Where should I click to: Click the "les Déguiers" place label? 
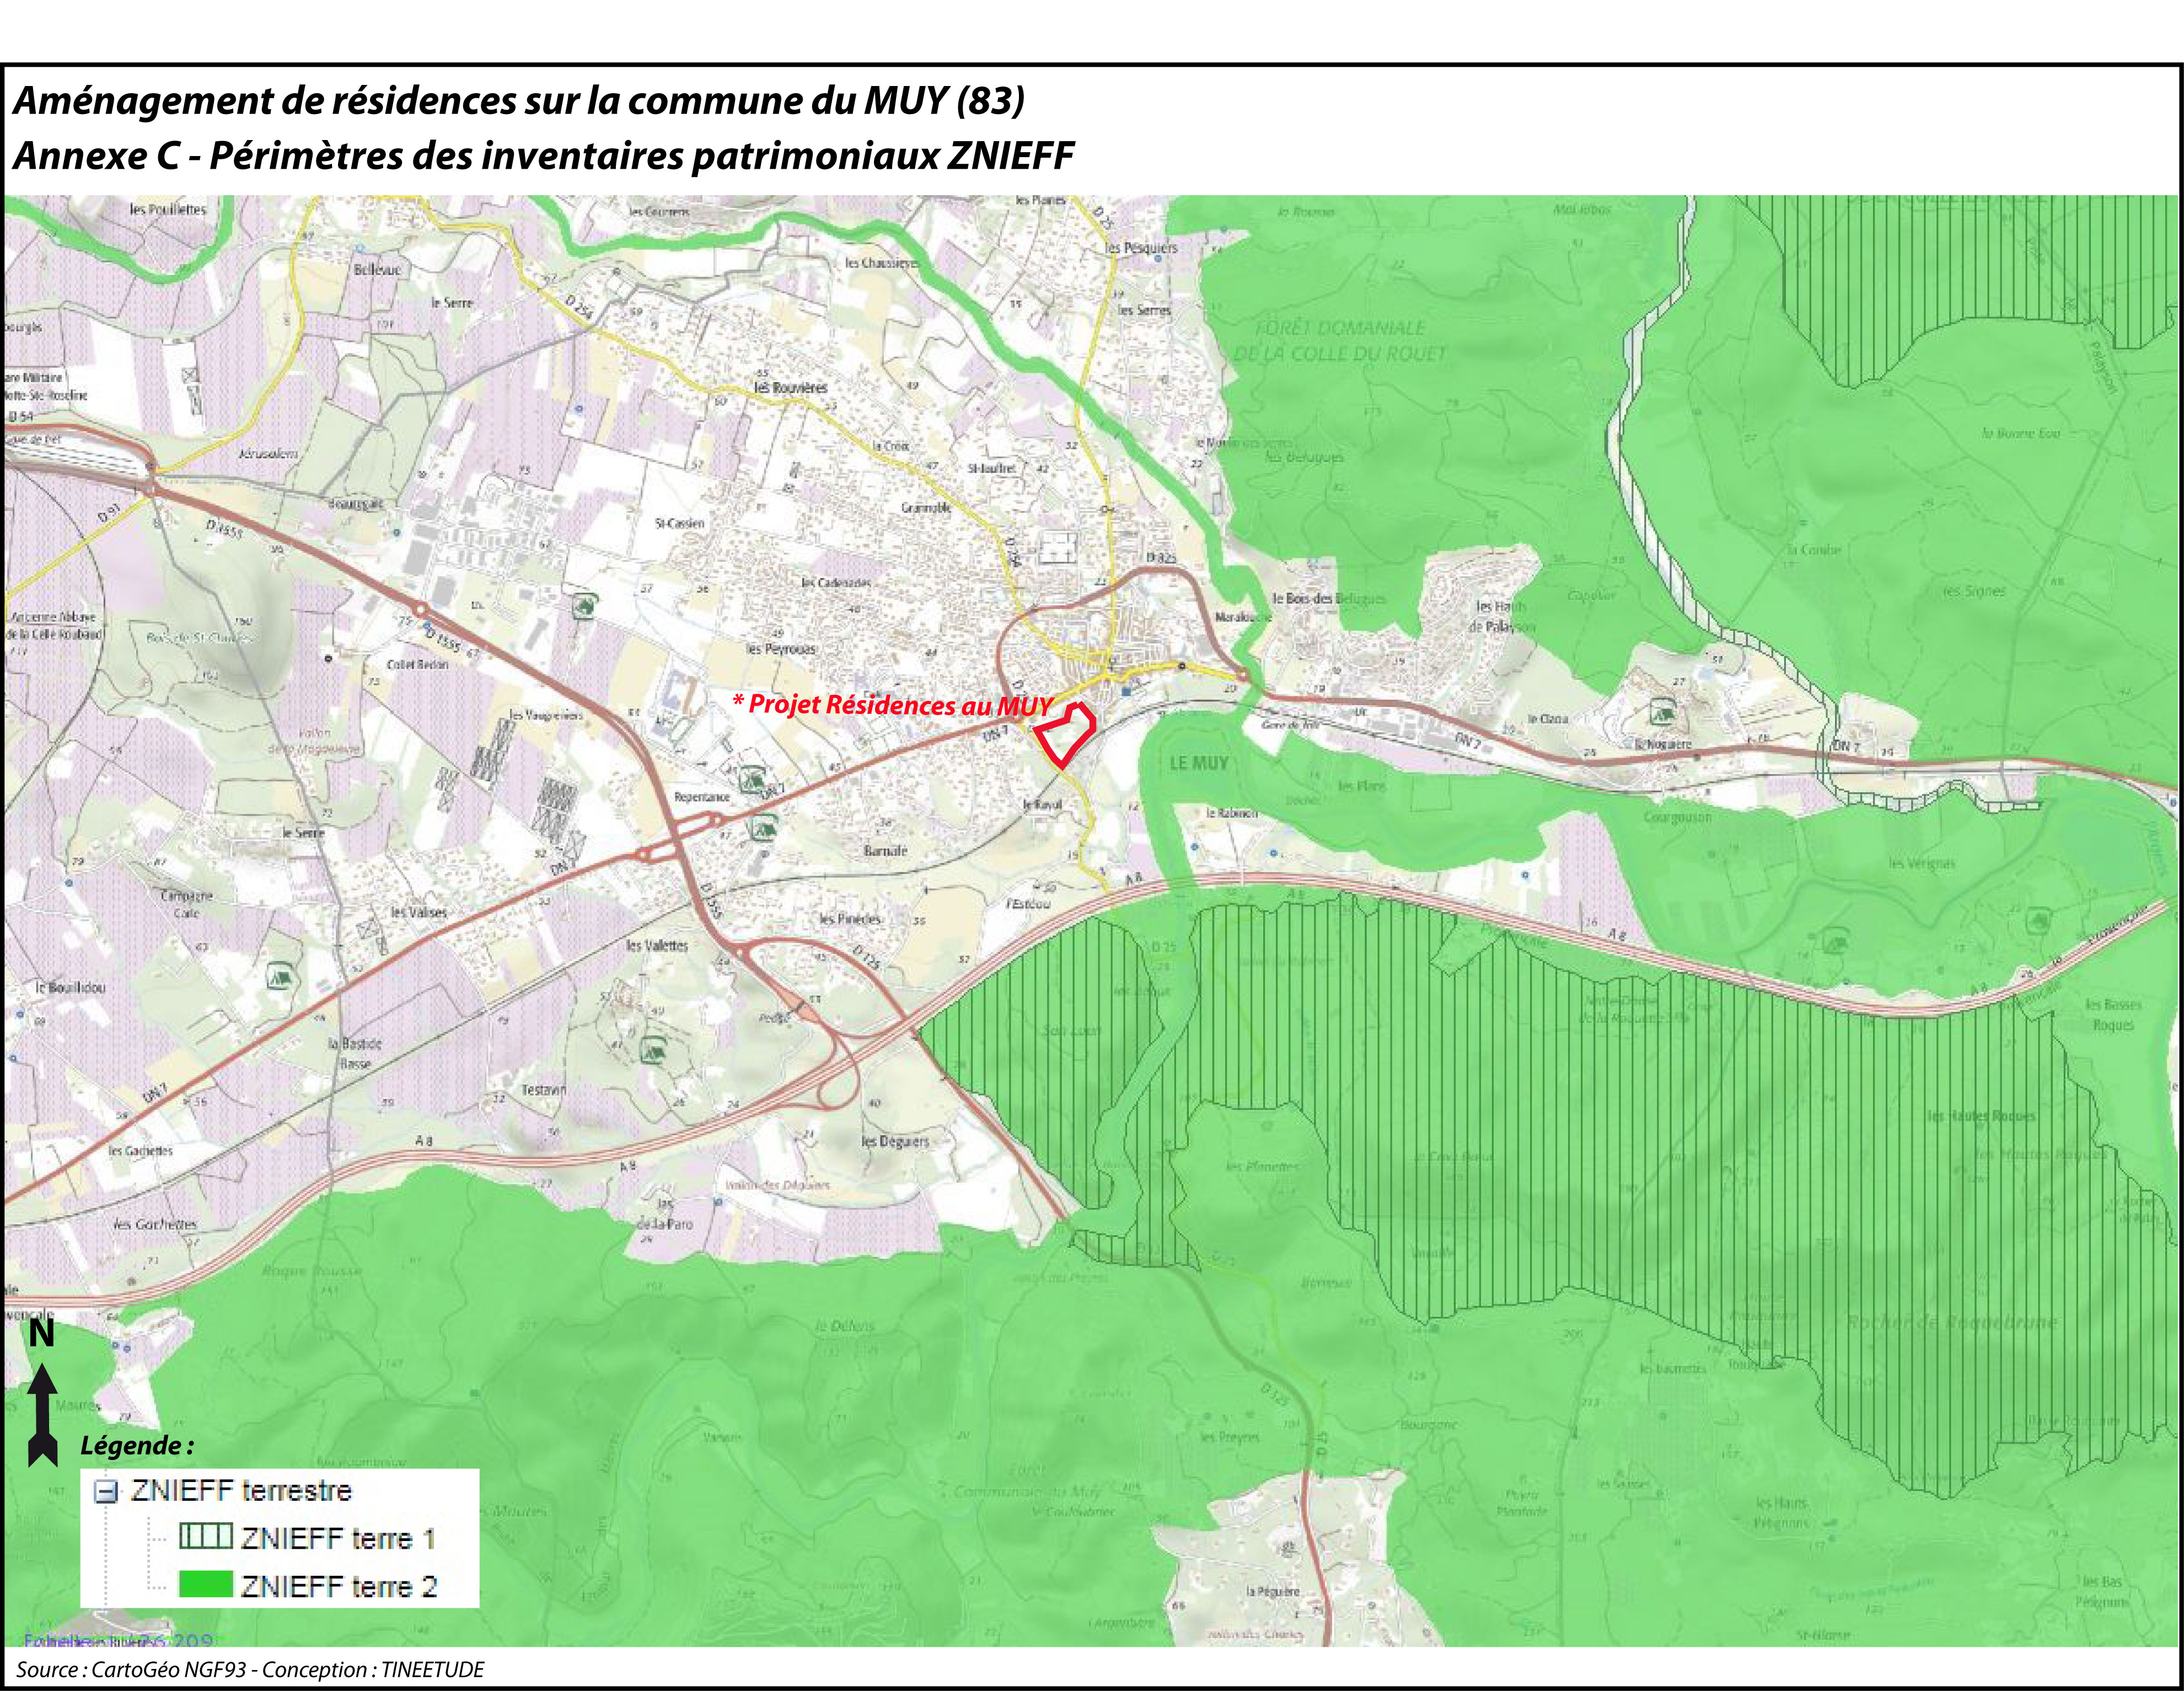(895, 1141)
